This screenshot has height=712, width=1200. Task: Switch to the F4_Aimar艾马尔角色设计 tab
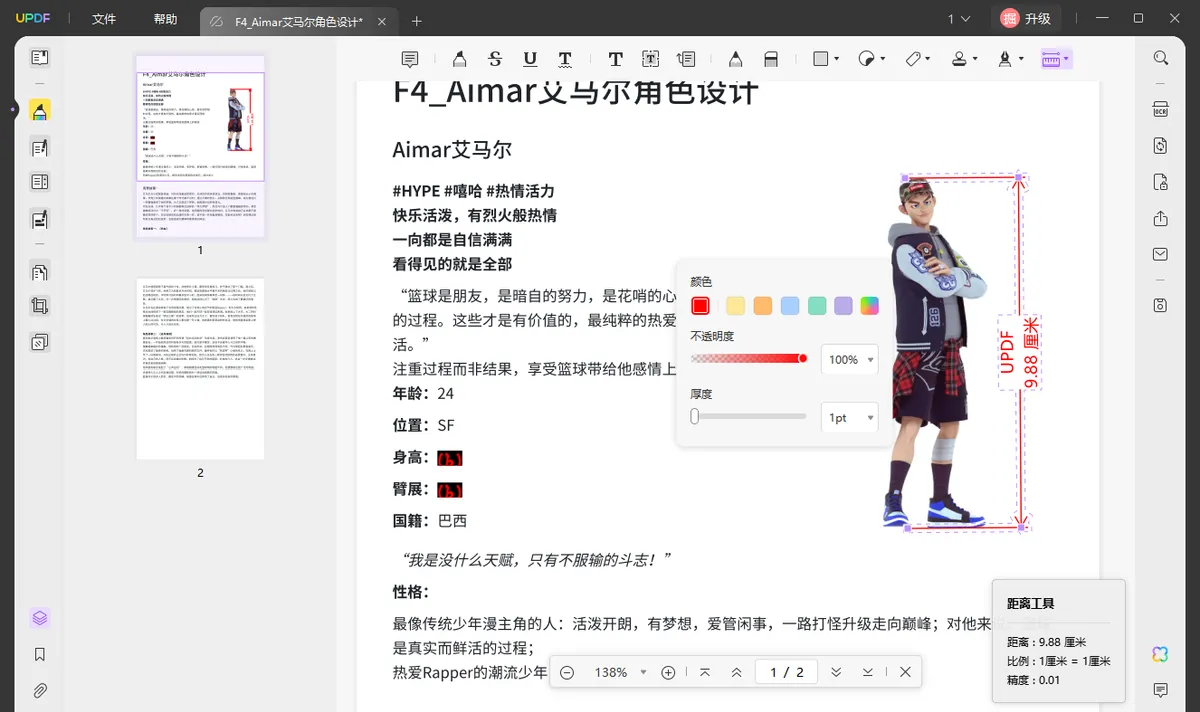click(300, 21)
